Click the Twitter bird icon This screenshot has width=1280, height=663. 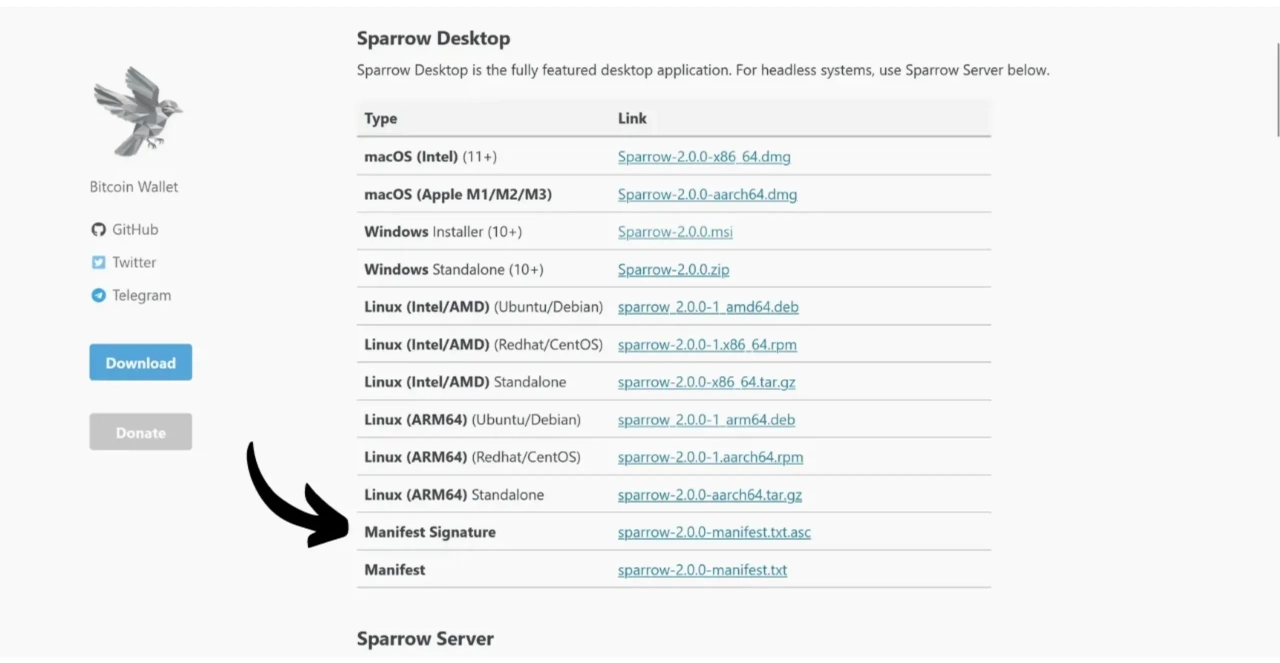pyautogui.click(x=98, y=263)
